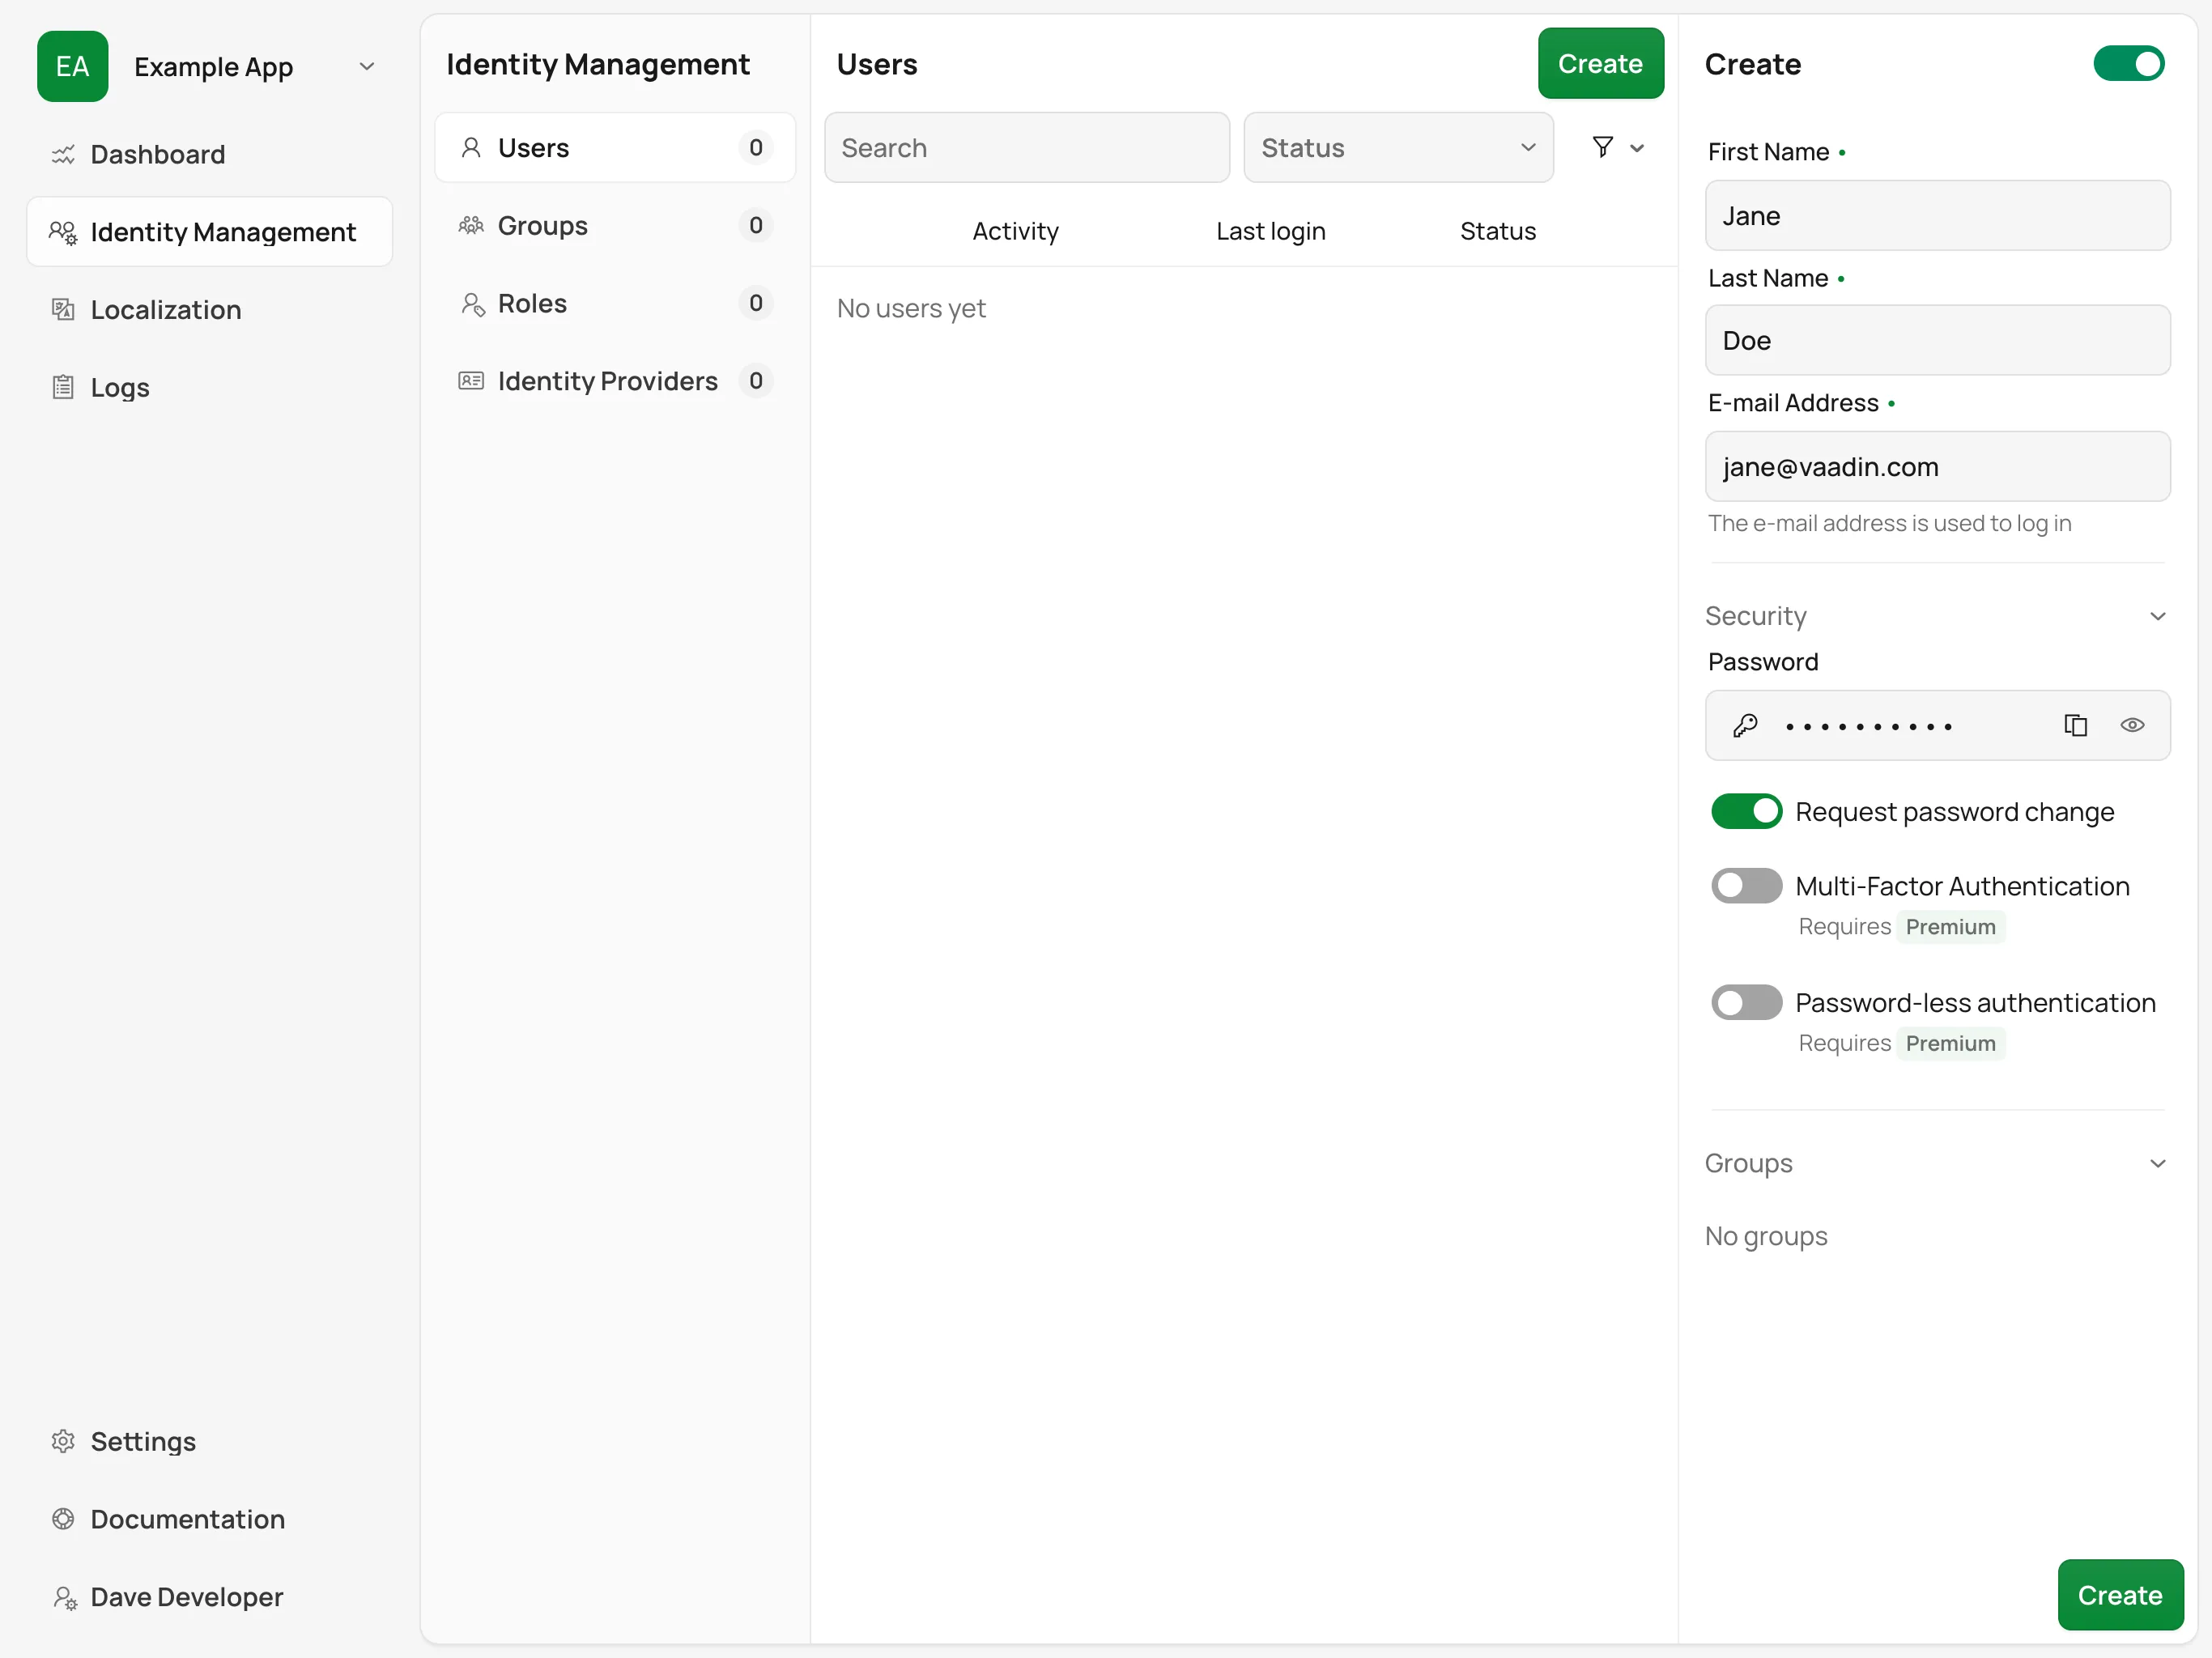Toggle the switch next to the Create header

click(2129, 63)
